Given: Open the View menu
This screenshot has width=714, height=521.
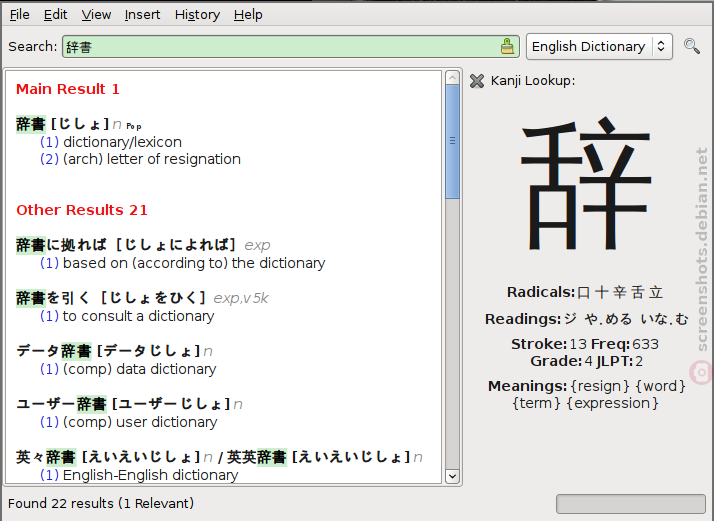Looking at the screenshot, I should 96,15.
